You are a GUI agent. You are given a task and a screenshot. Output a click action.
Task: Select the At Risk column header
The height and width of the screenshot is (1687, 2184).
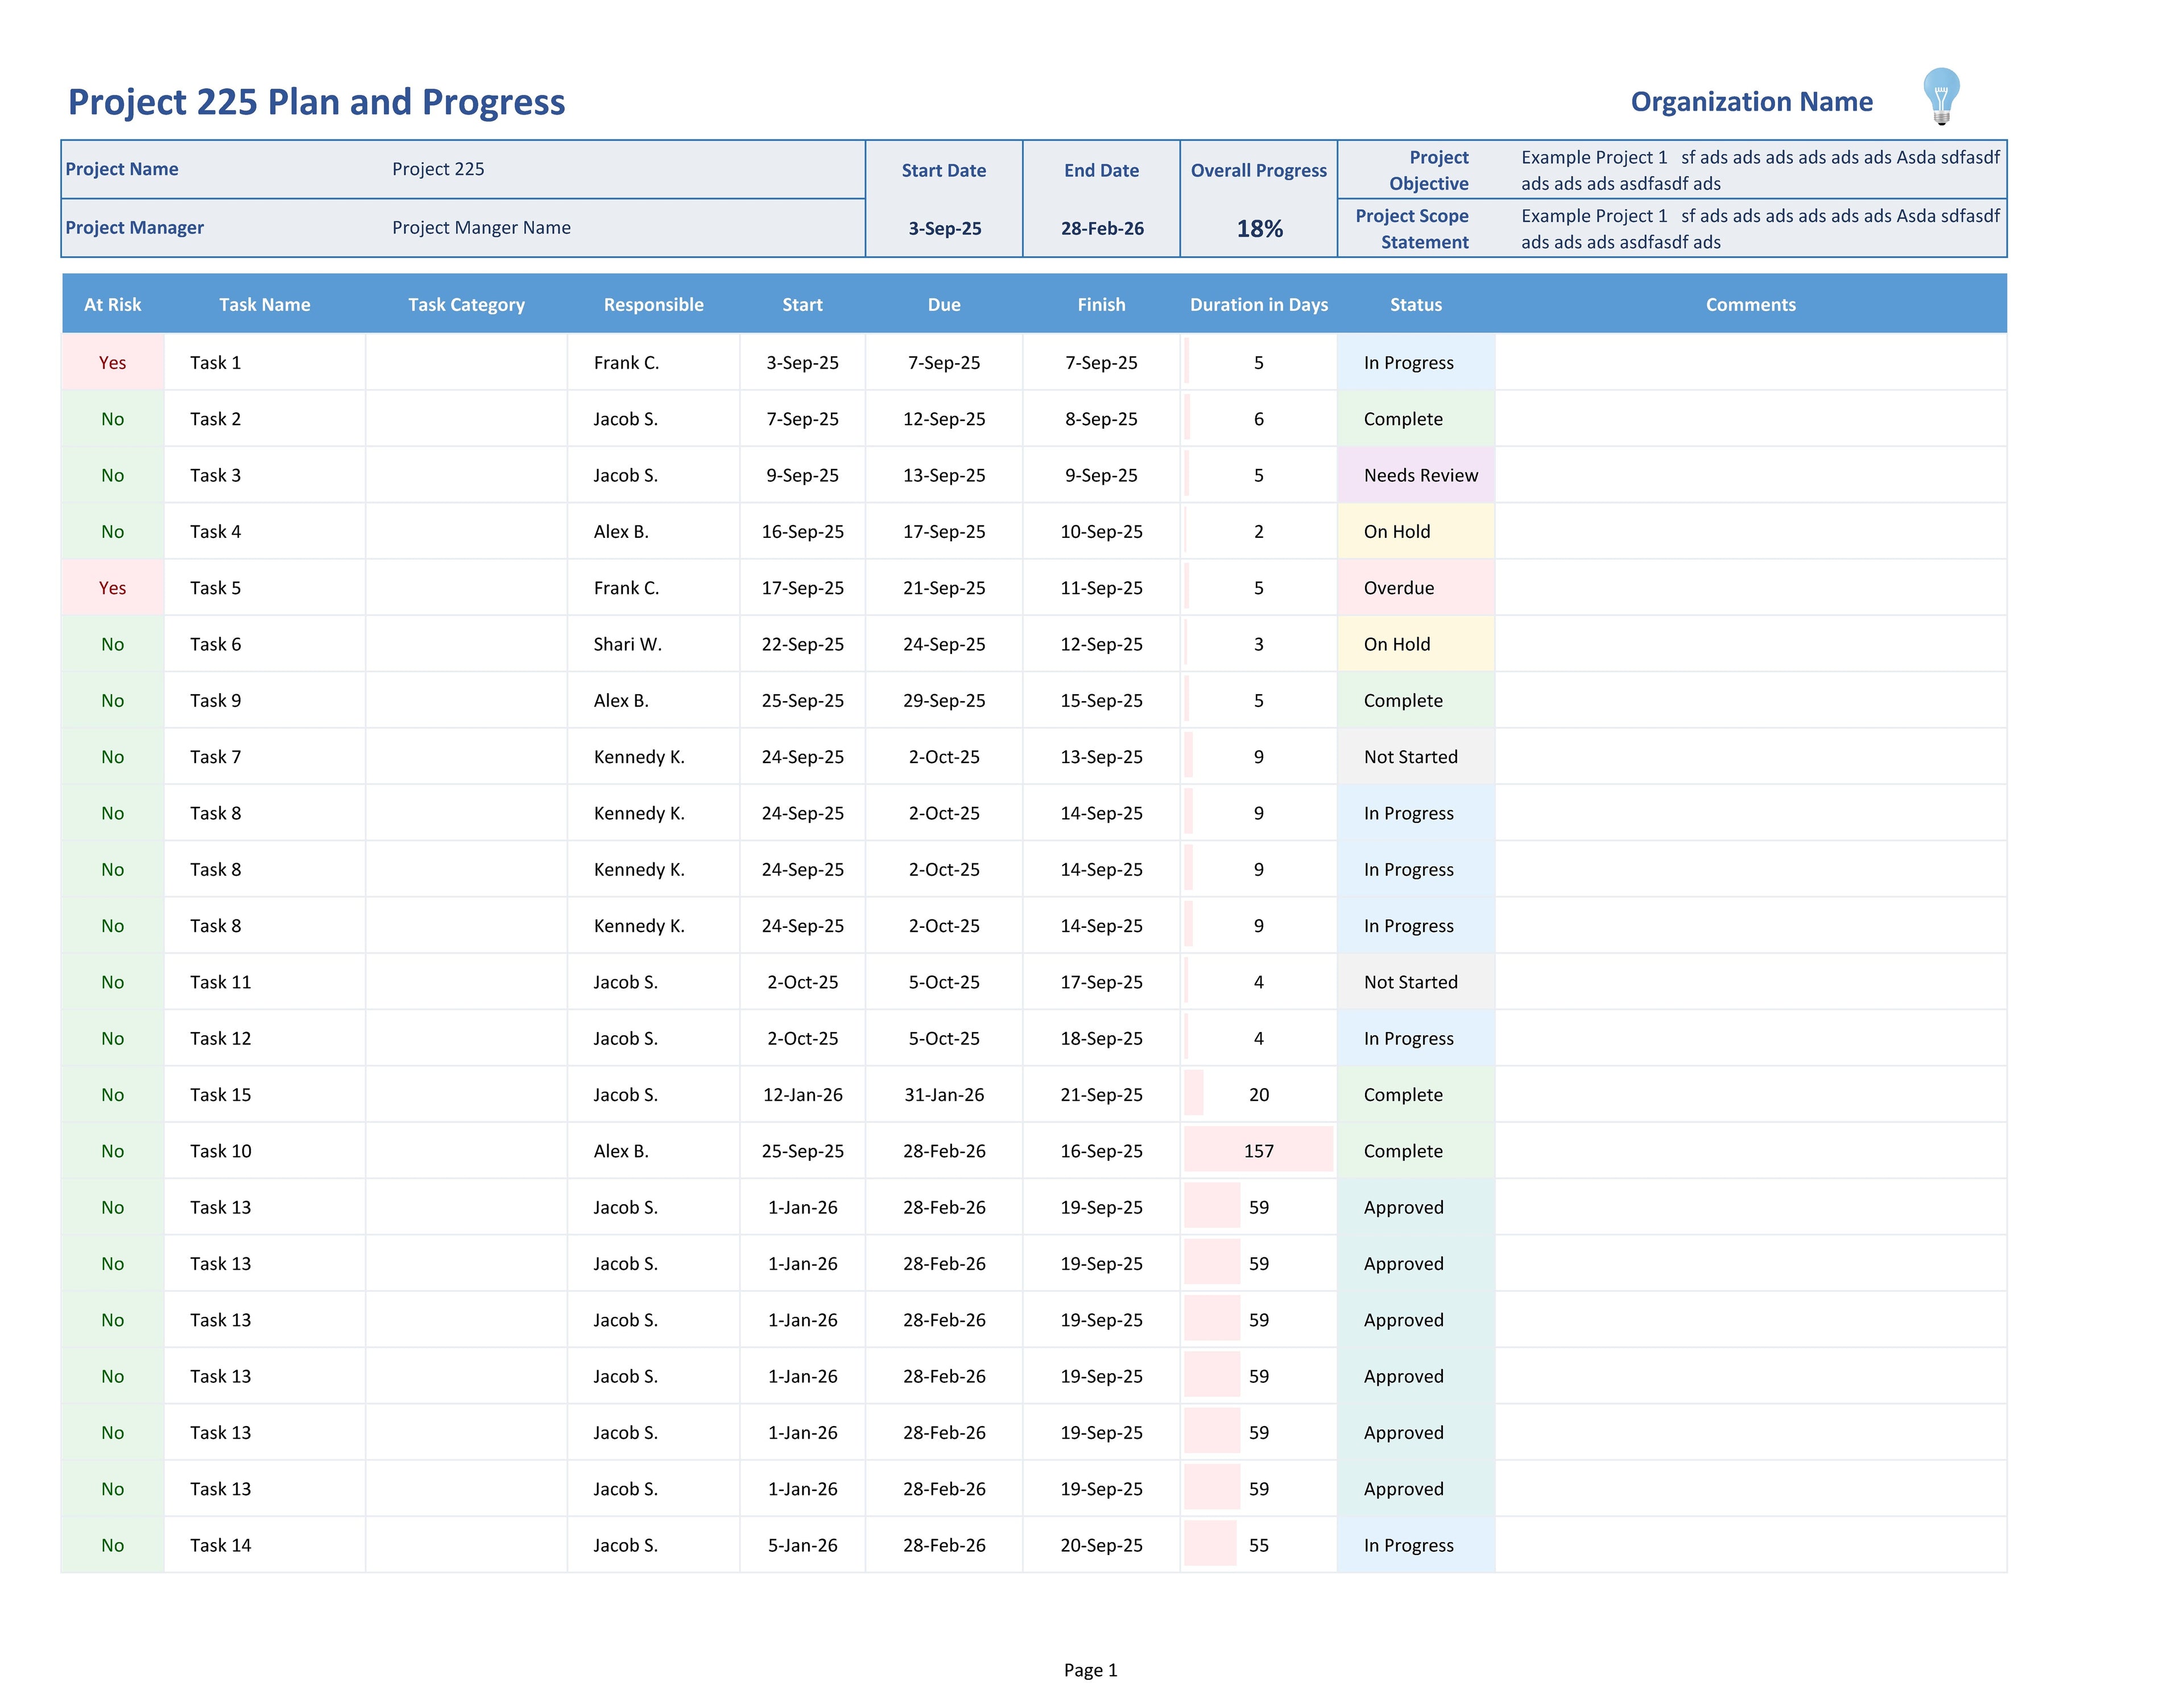click(x=112, y=304)
